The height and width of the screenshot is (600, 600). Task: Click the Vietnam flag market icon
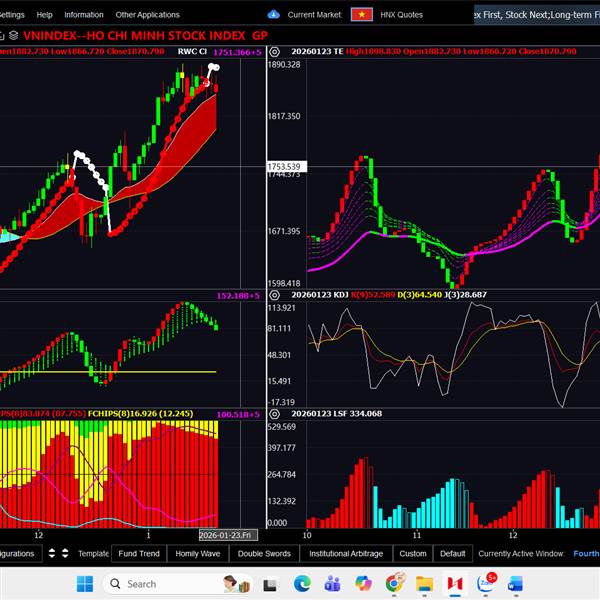point(361,15)
